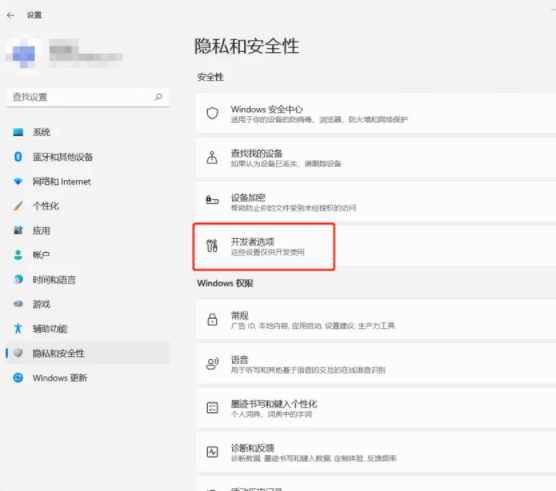The width and height of the screenshot is (556, 491).
Task: Click the chart icon for 诊断和反馈
Action: pyautogui.click(x=212, y=452)
